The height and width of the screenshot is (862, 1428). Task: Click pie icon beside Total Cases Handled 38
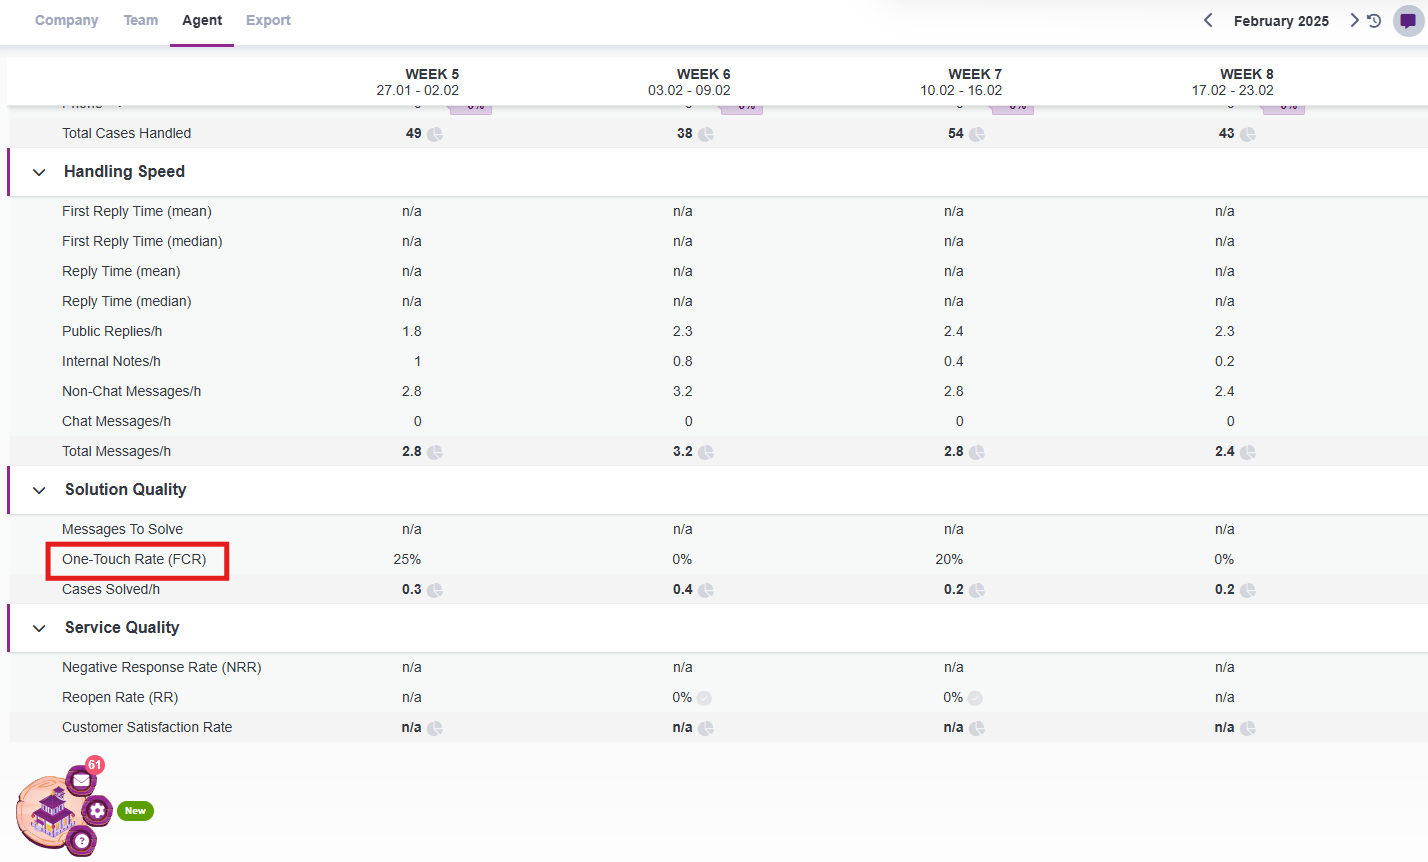[x=706, y=134]
